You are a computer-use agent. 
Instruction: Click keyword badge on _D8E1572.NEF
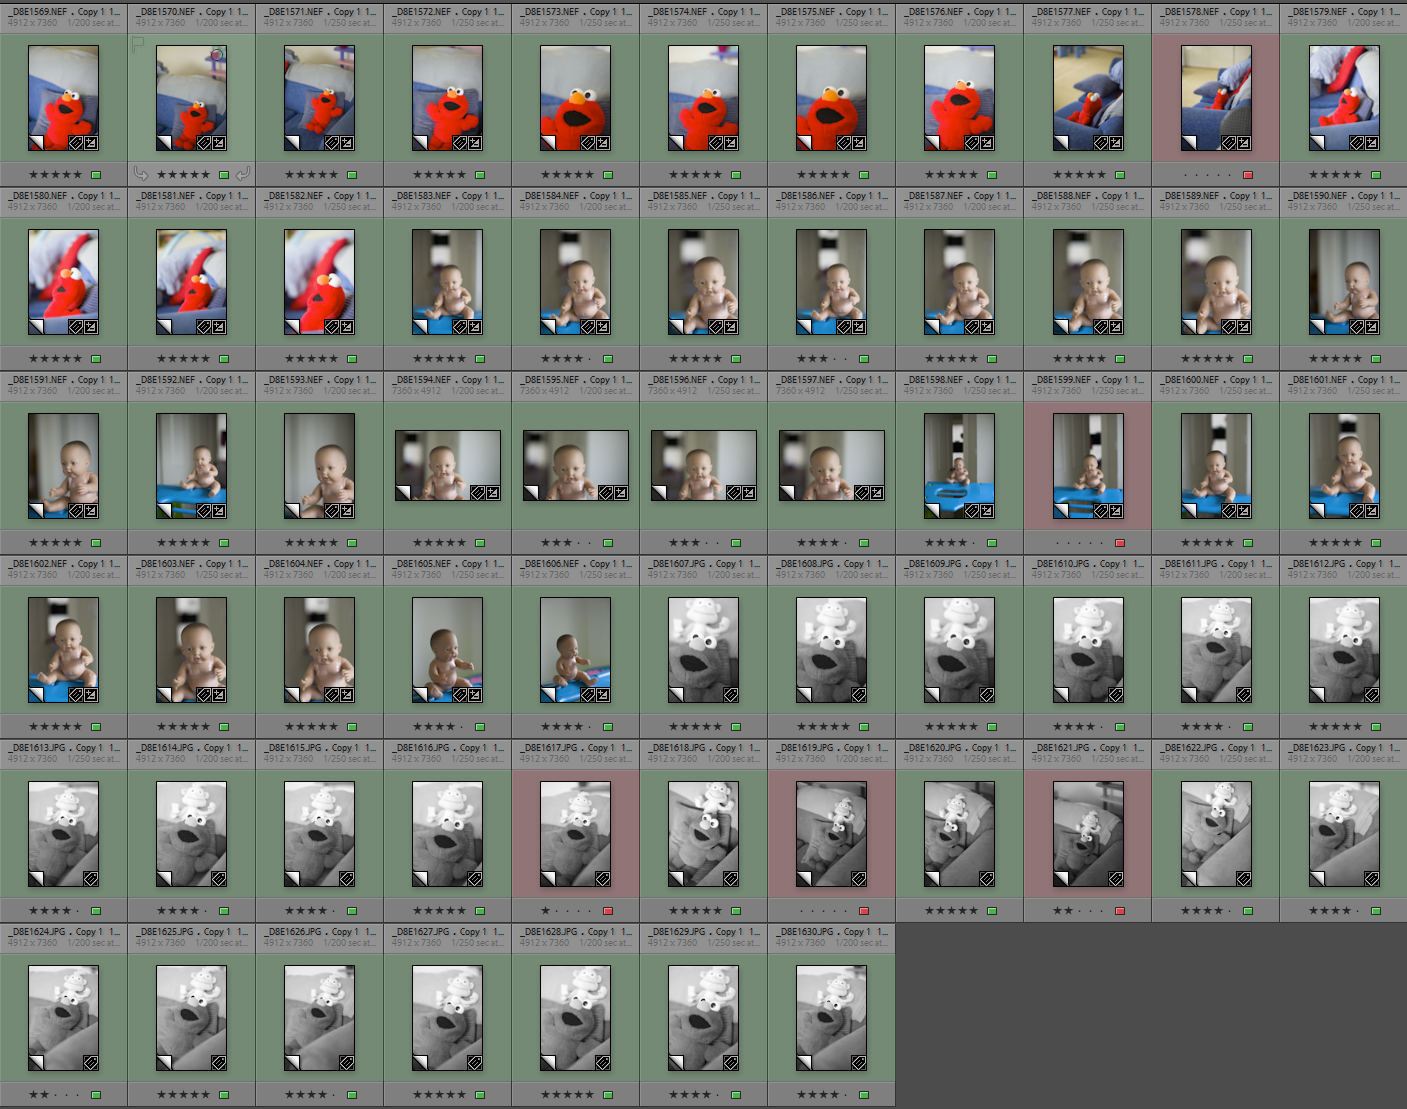coord(459,143)
